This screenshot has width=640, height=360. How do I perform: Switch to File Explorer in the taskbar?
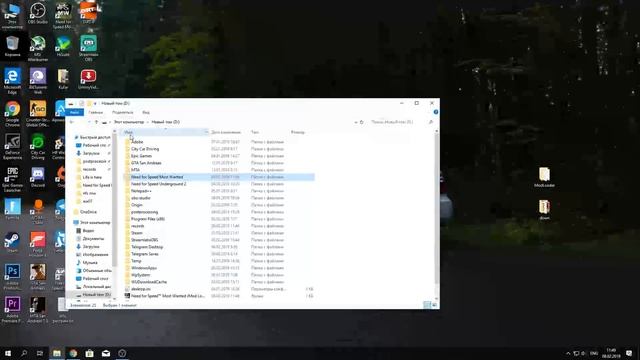click(57, 353)
